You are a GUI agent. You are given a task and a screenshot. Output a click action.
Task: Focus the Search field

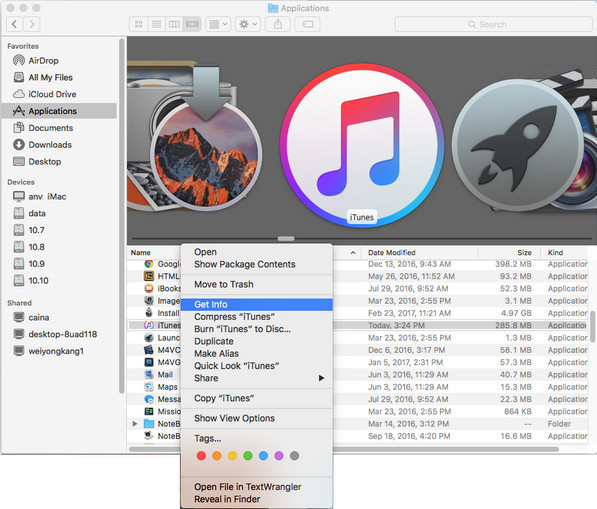tap(493, 24)
